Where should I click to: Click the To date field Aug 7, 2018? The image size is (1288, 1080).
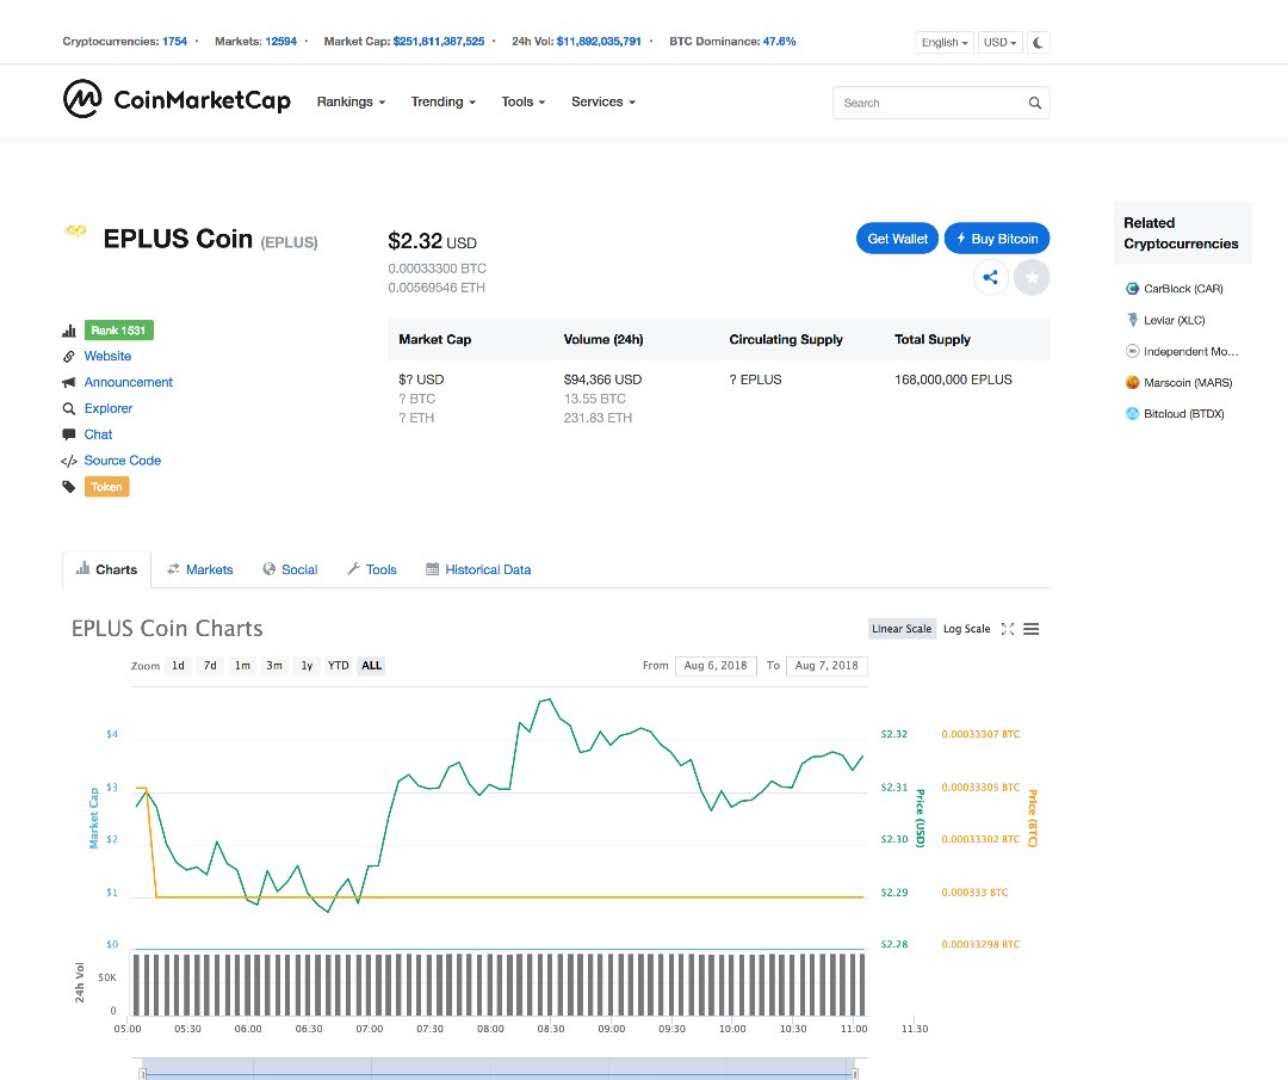826,666
